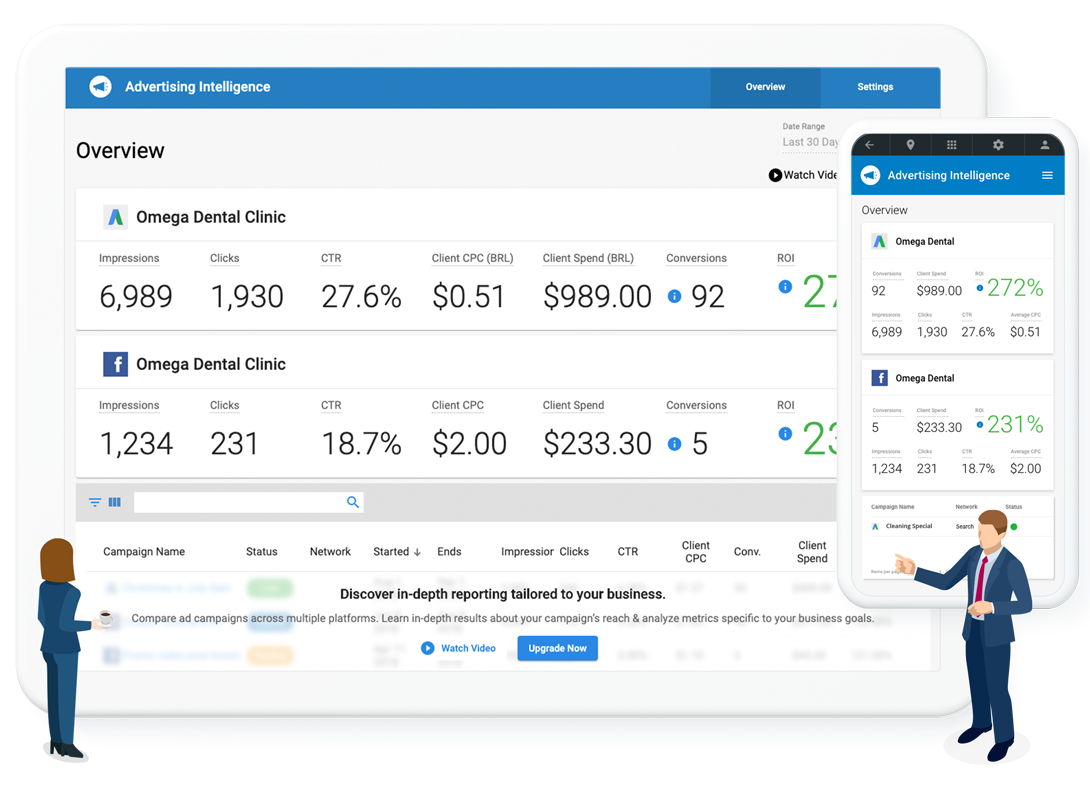
Task: Sort by the Client Spend column header
Action: pos(812,552)
